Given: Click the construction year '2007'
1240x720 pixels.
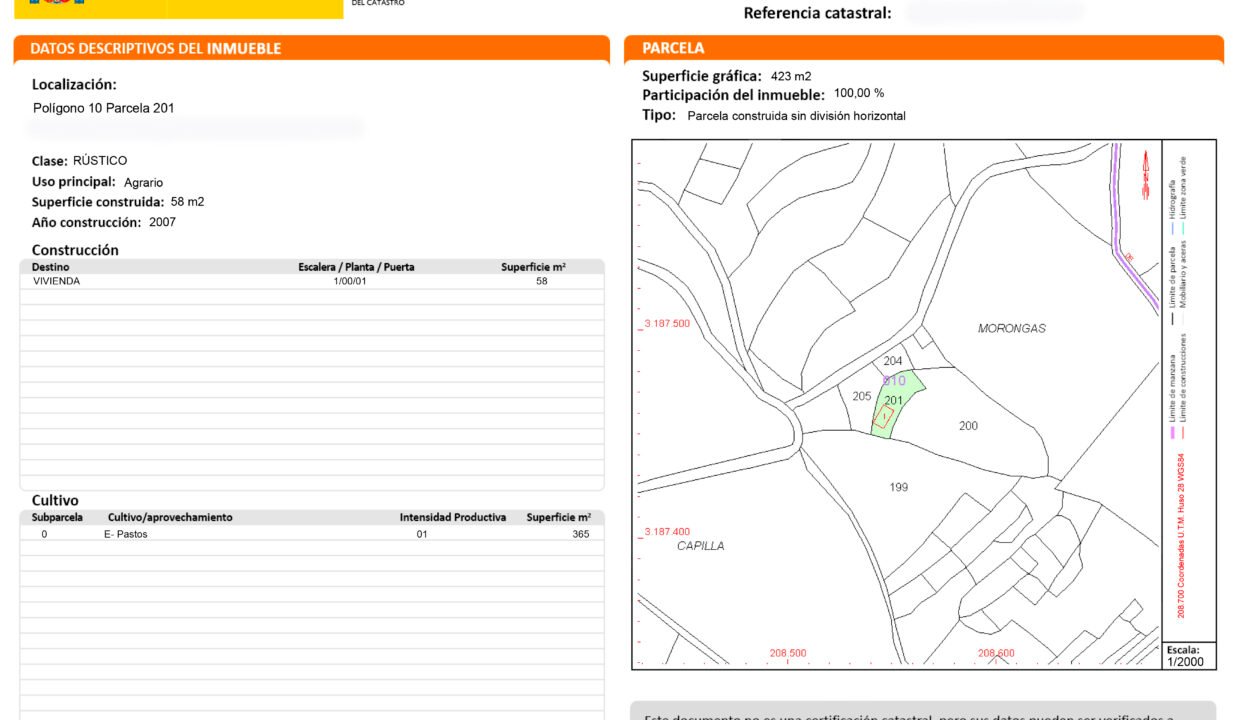Looking at the screenshot, I should click(162, 222).
